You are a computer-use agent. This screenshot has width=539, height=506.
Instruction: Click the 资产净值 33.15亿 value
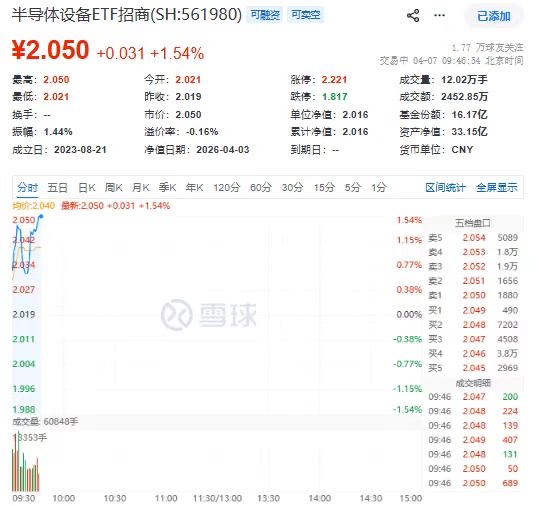[x=470, y=132]
